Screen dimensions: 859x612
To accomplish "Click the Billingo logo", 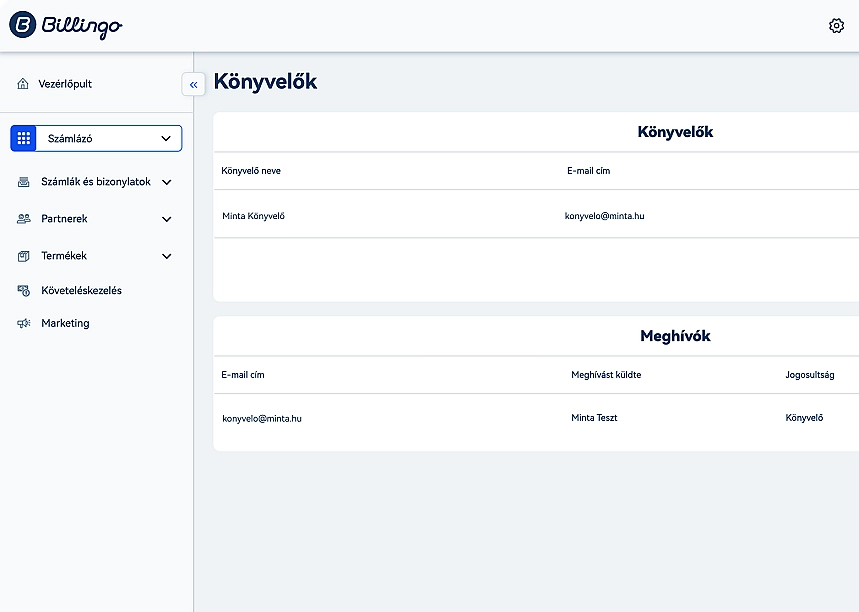I will 63,26.
